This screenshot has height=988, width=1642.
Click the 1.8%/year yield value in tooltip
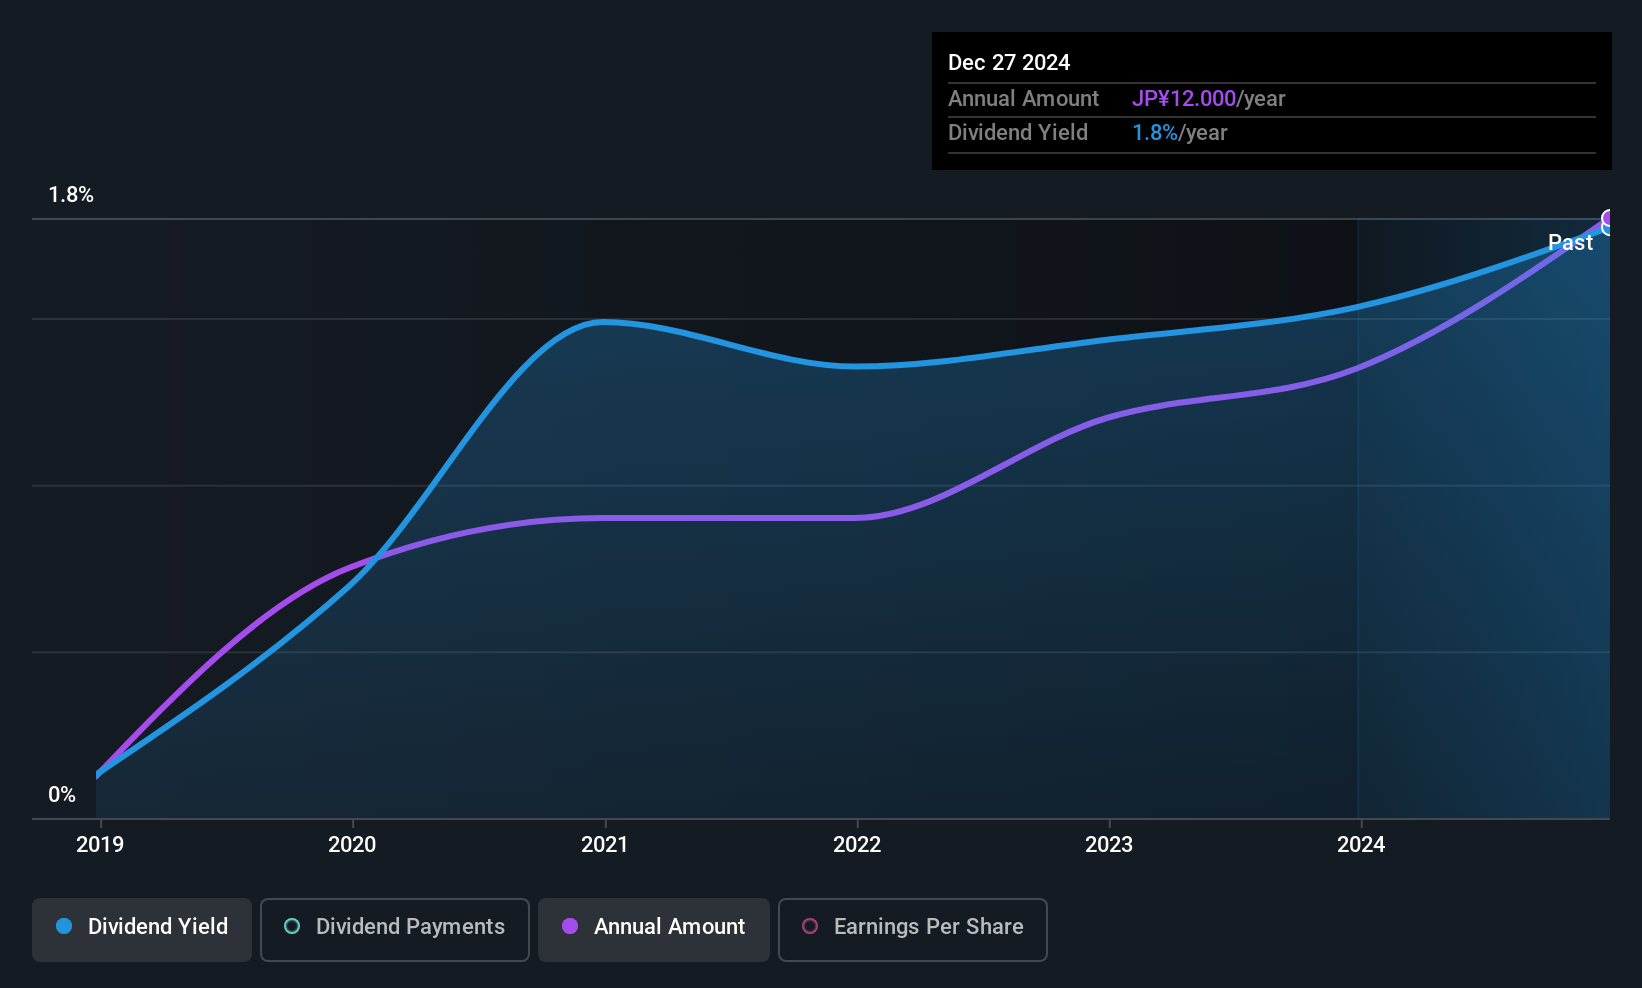[x=1179, y=133]
